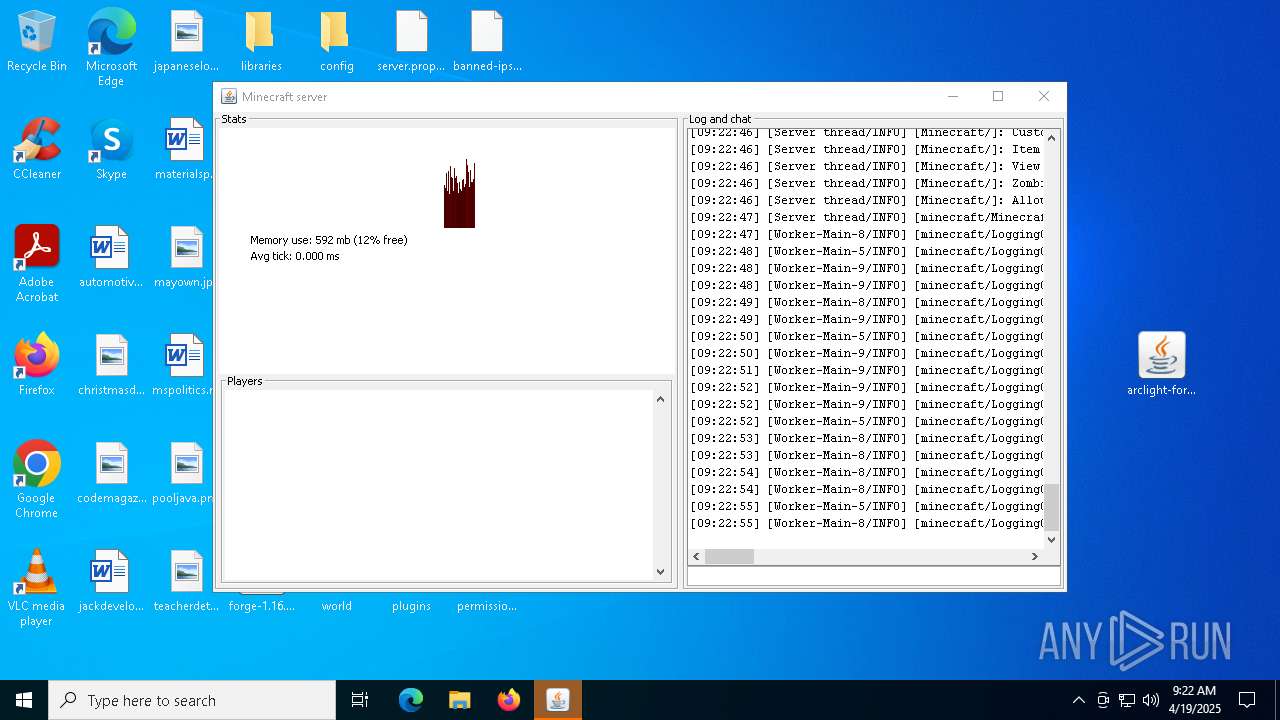Image resolution: width=1280 pixels, height=720 pixels.
Task: Click down arrow of Players list scrollbar
Action: (660, 571)
